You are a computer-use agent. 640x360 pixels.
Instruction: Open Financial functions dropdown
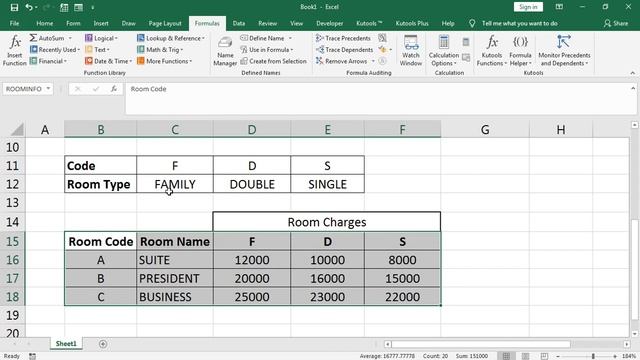48,61
